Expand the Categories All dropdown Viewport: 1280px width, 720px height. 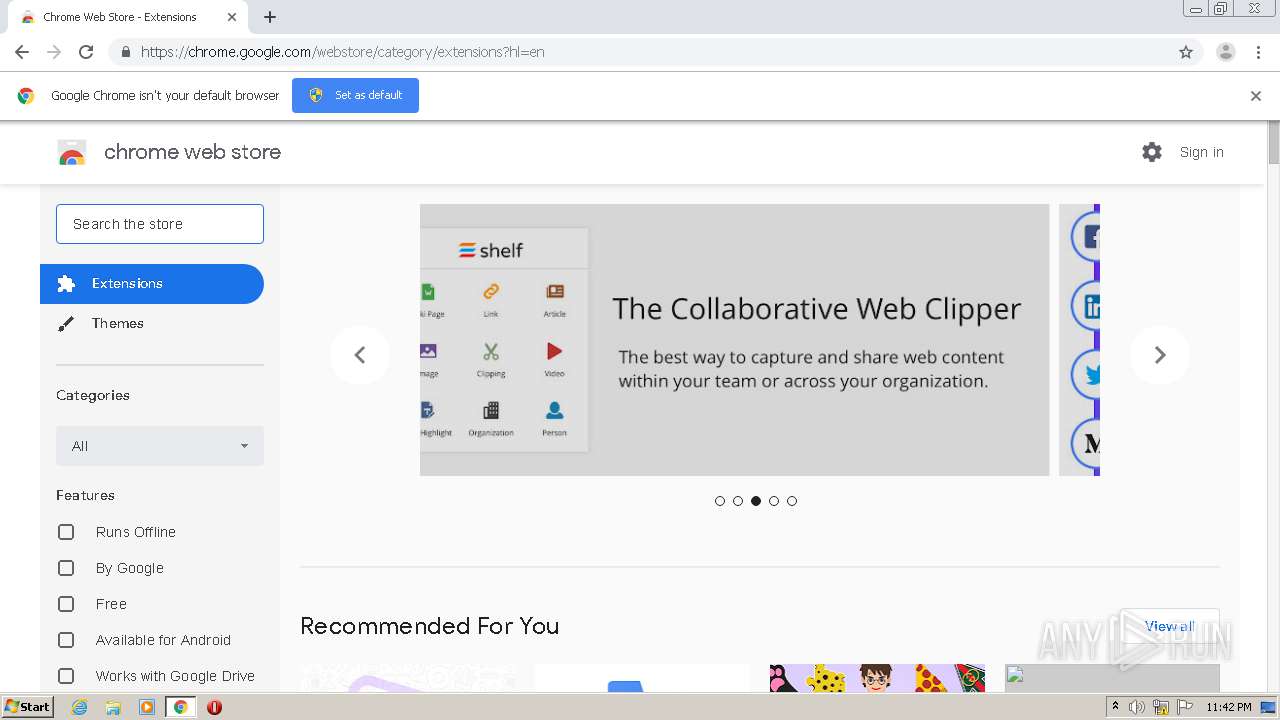tap(160, 446)
